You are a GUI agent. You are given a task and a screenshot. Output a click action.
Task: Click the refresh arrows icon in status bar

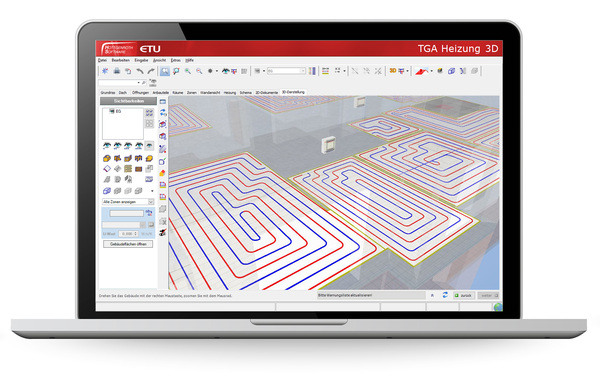(x=445, y=295)
